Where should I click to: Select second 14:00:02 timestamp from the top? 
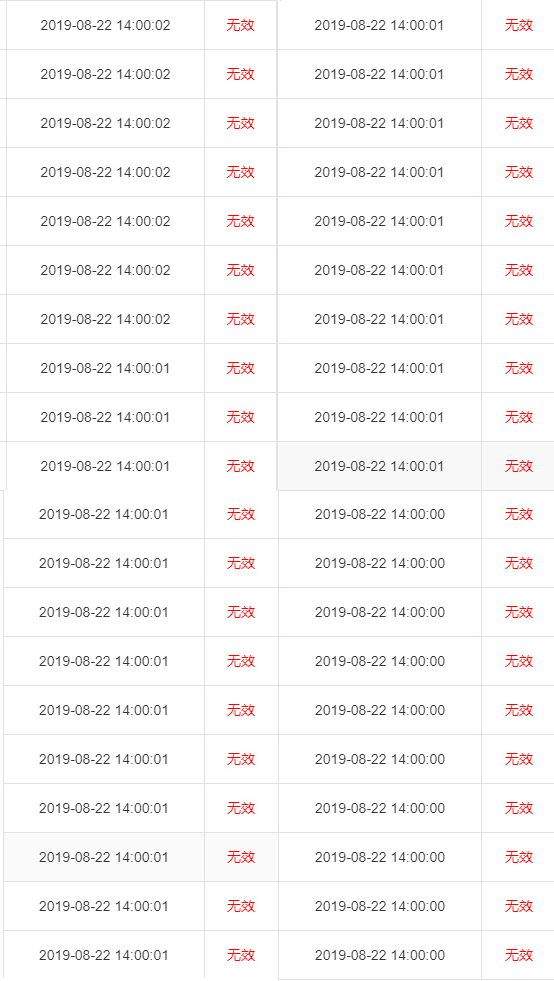[105, 74]
